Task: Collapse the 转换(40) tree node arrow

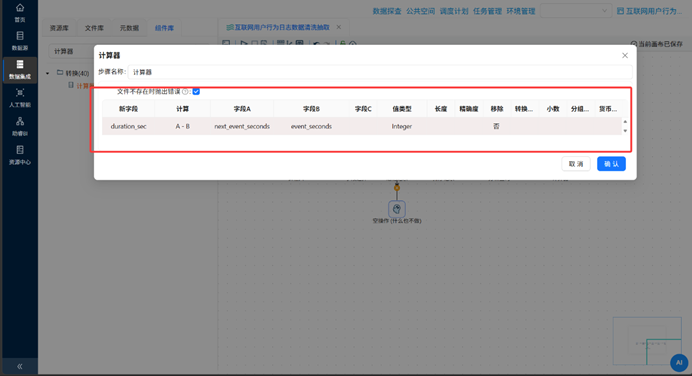Action: [48, 73]
